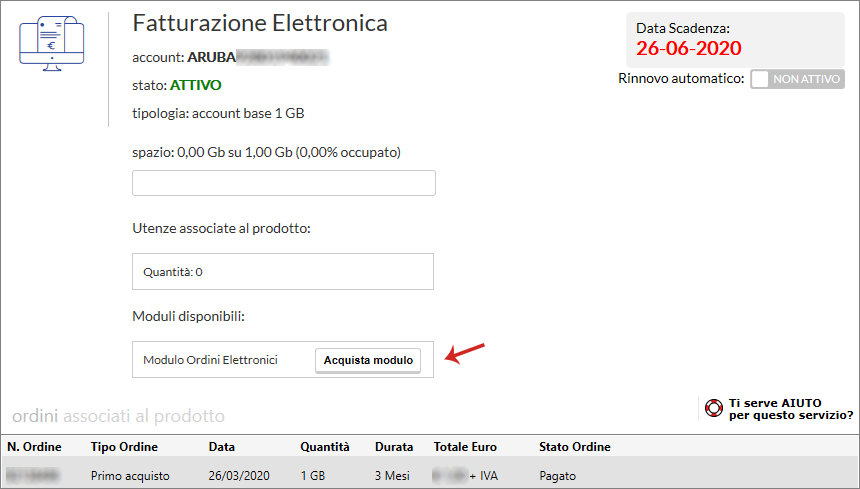Click the Utenze Quantità: 0 box
This screenshot has height=489, width=860.
click(283, 271)
